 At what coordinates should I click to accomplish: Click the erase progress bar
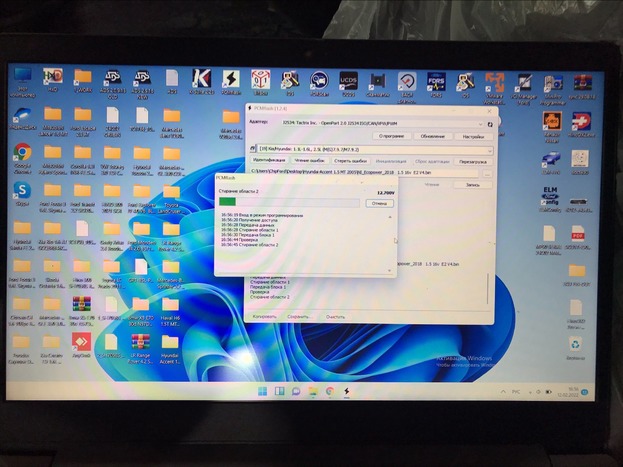tap(289, 203)
